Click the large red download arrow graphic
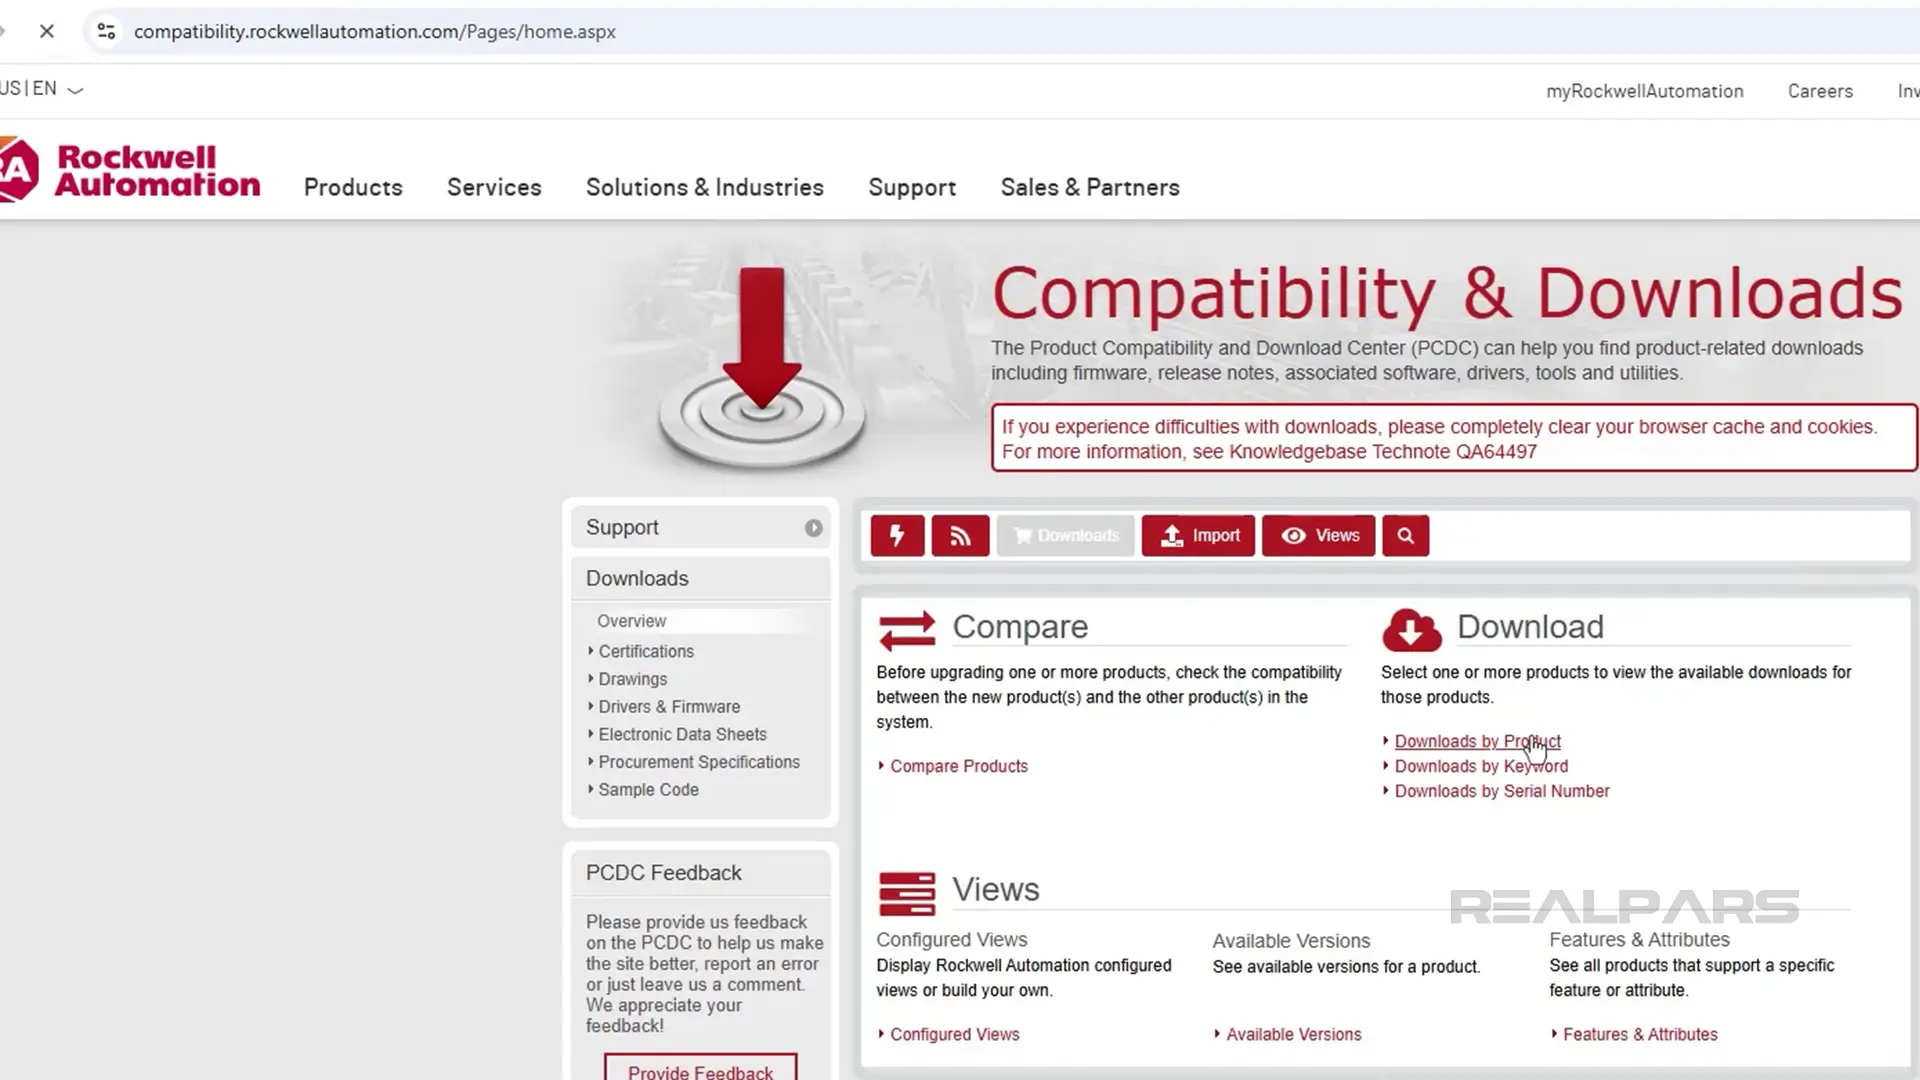The width and height of the screenshot is (1920, 1080). (x=762, y=340)
